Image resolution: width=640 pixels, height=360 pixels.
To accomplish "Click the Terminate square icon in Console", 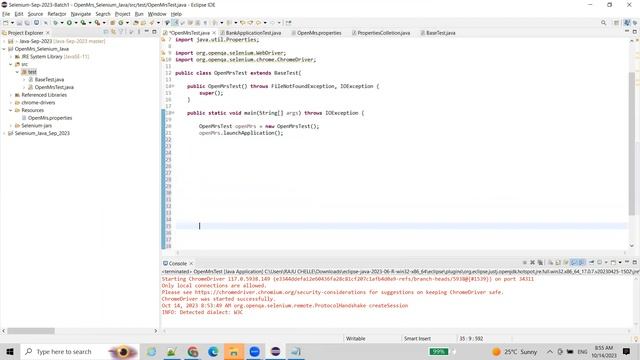I will pyautogui.click(x=524, y=262).
